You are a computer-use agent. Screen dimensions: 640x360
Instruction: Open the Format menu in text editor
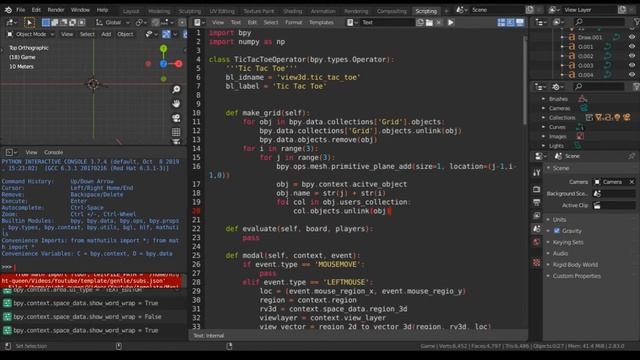click(x=293, y=22)
